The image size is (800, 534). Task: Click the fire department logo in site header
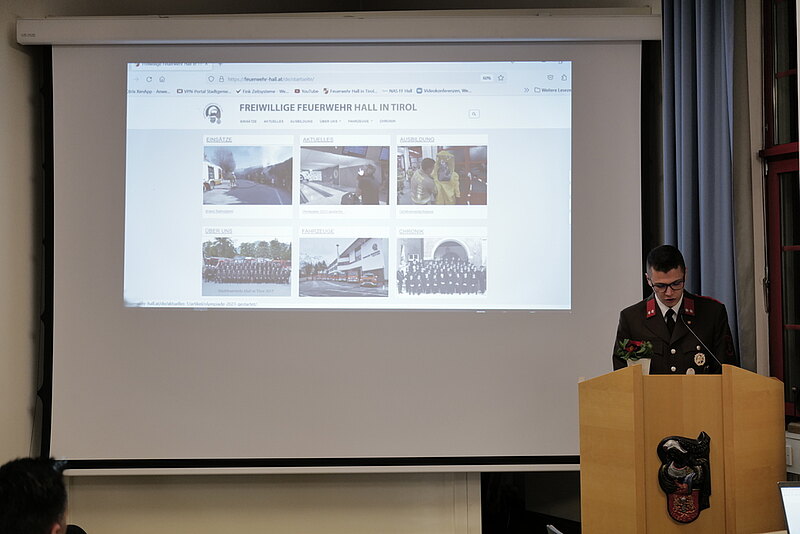[x=213, y=113]
